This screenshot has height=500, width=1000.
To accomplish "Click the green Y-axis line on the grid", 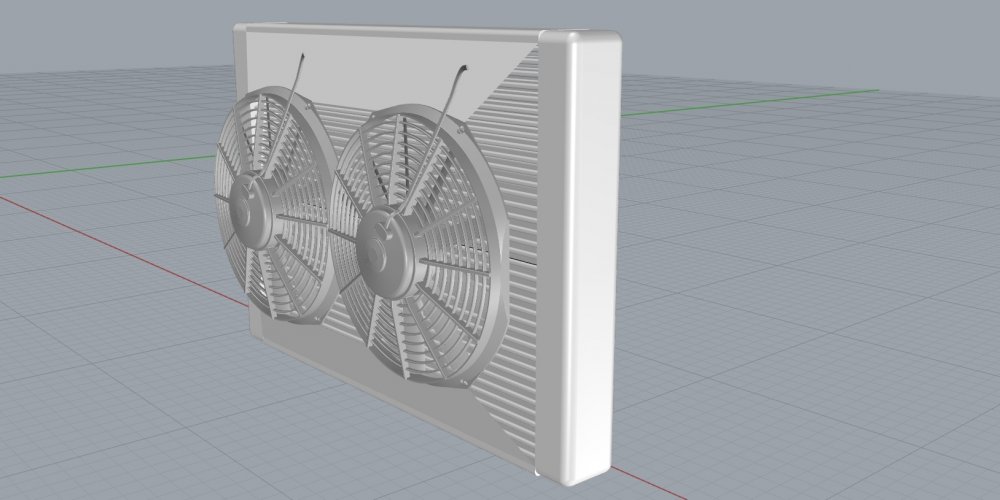I will click(x=749, y=103).
